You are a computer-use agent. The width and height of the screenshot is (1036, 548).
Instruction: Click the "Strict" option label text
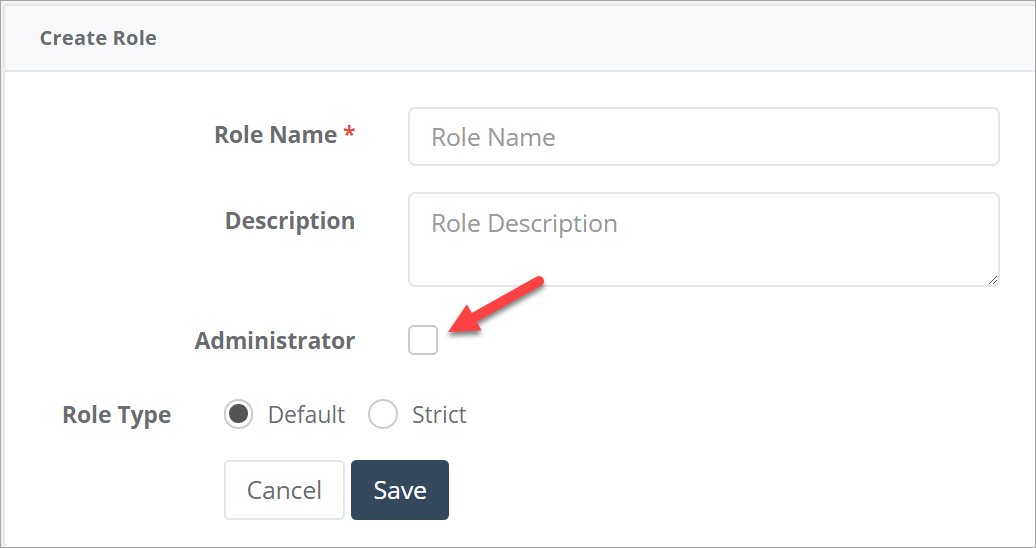tap(439, 415)
